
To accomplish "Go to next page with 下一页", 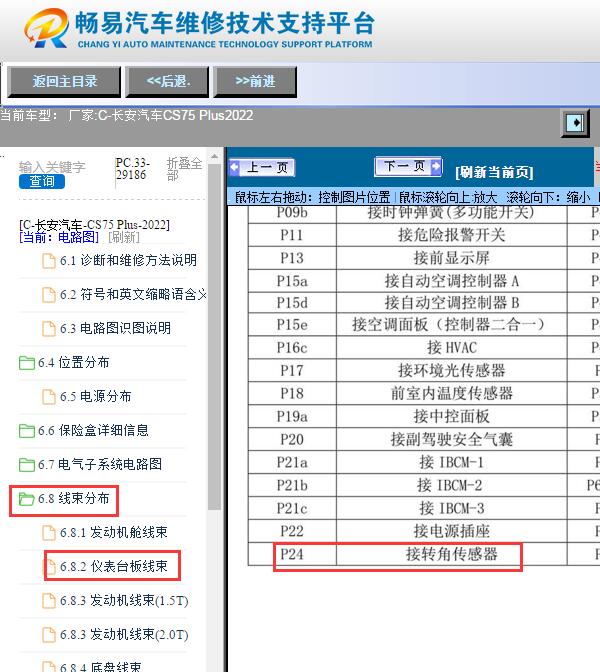I will point(408,166).
